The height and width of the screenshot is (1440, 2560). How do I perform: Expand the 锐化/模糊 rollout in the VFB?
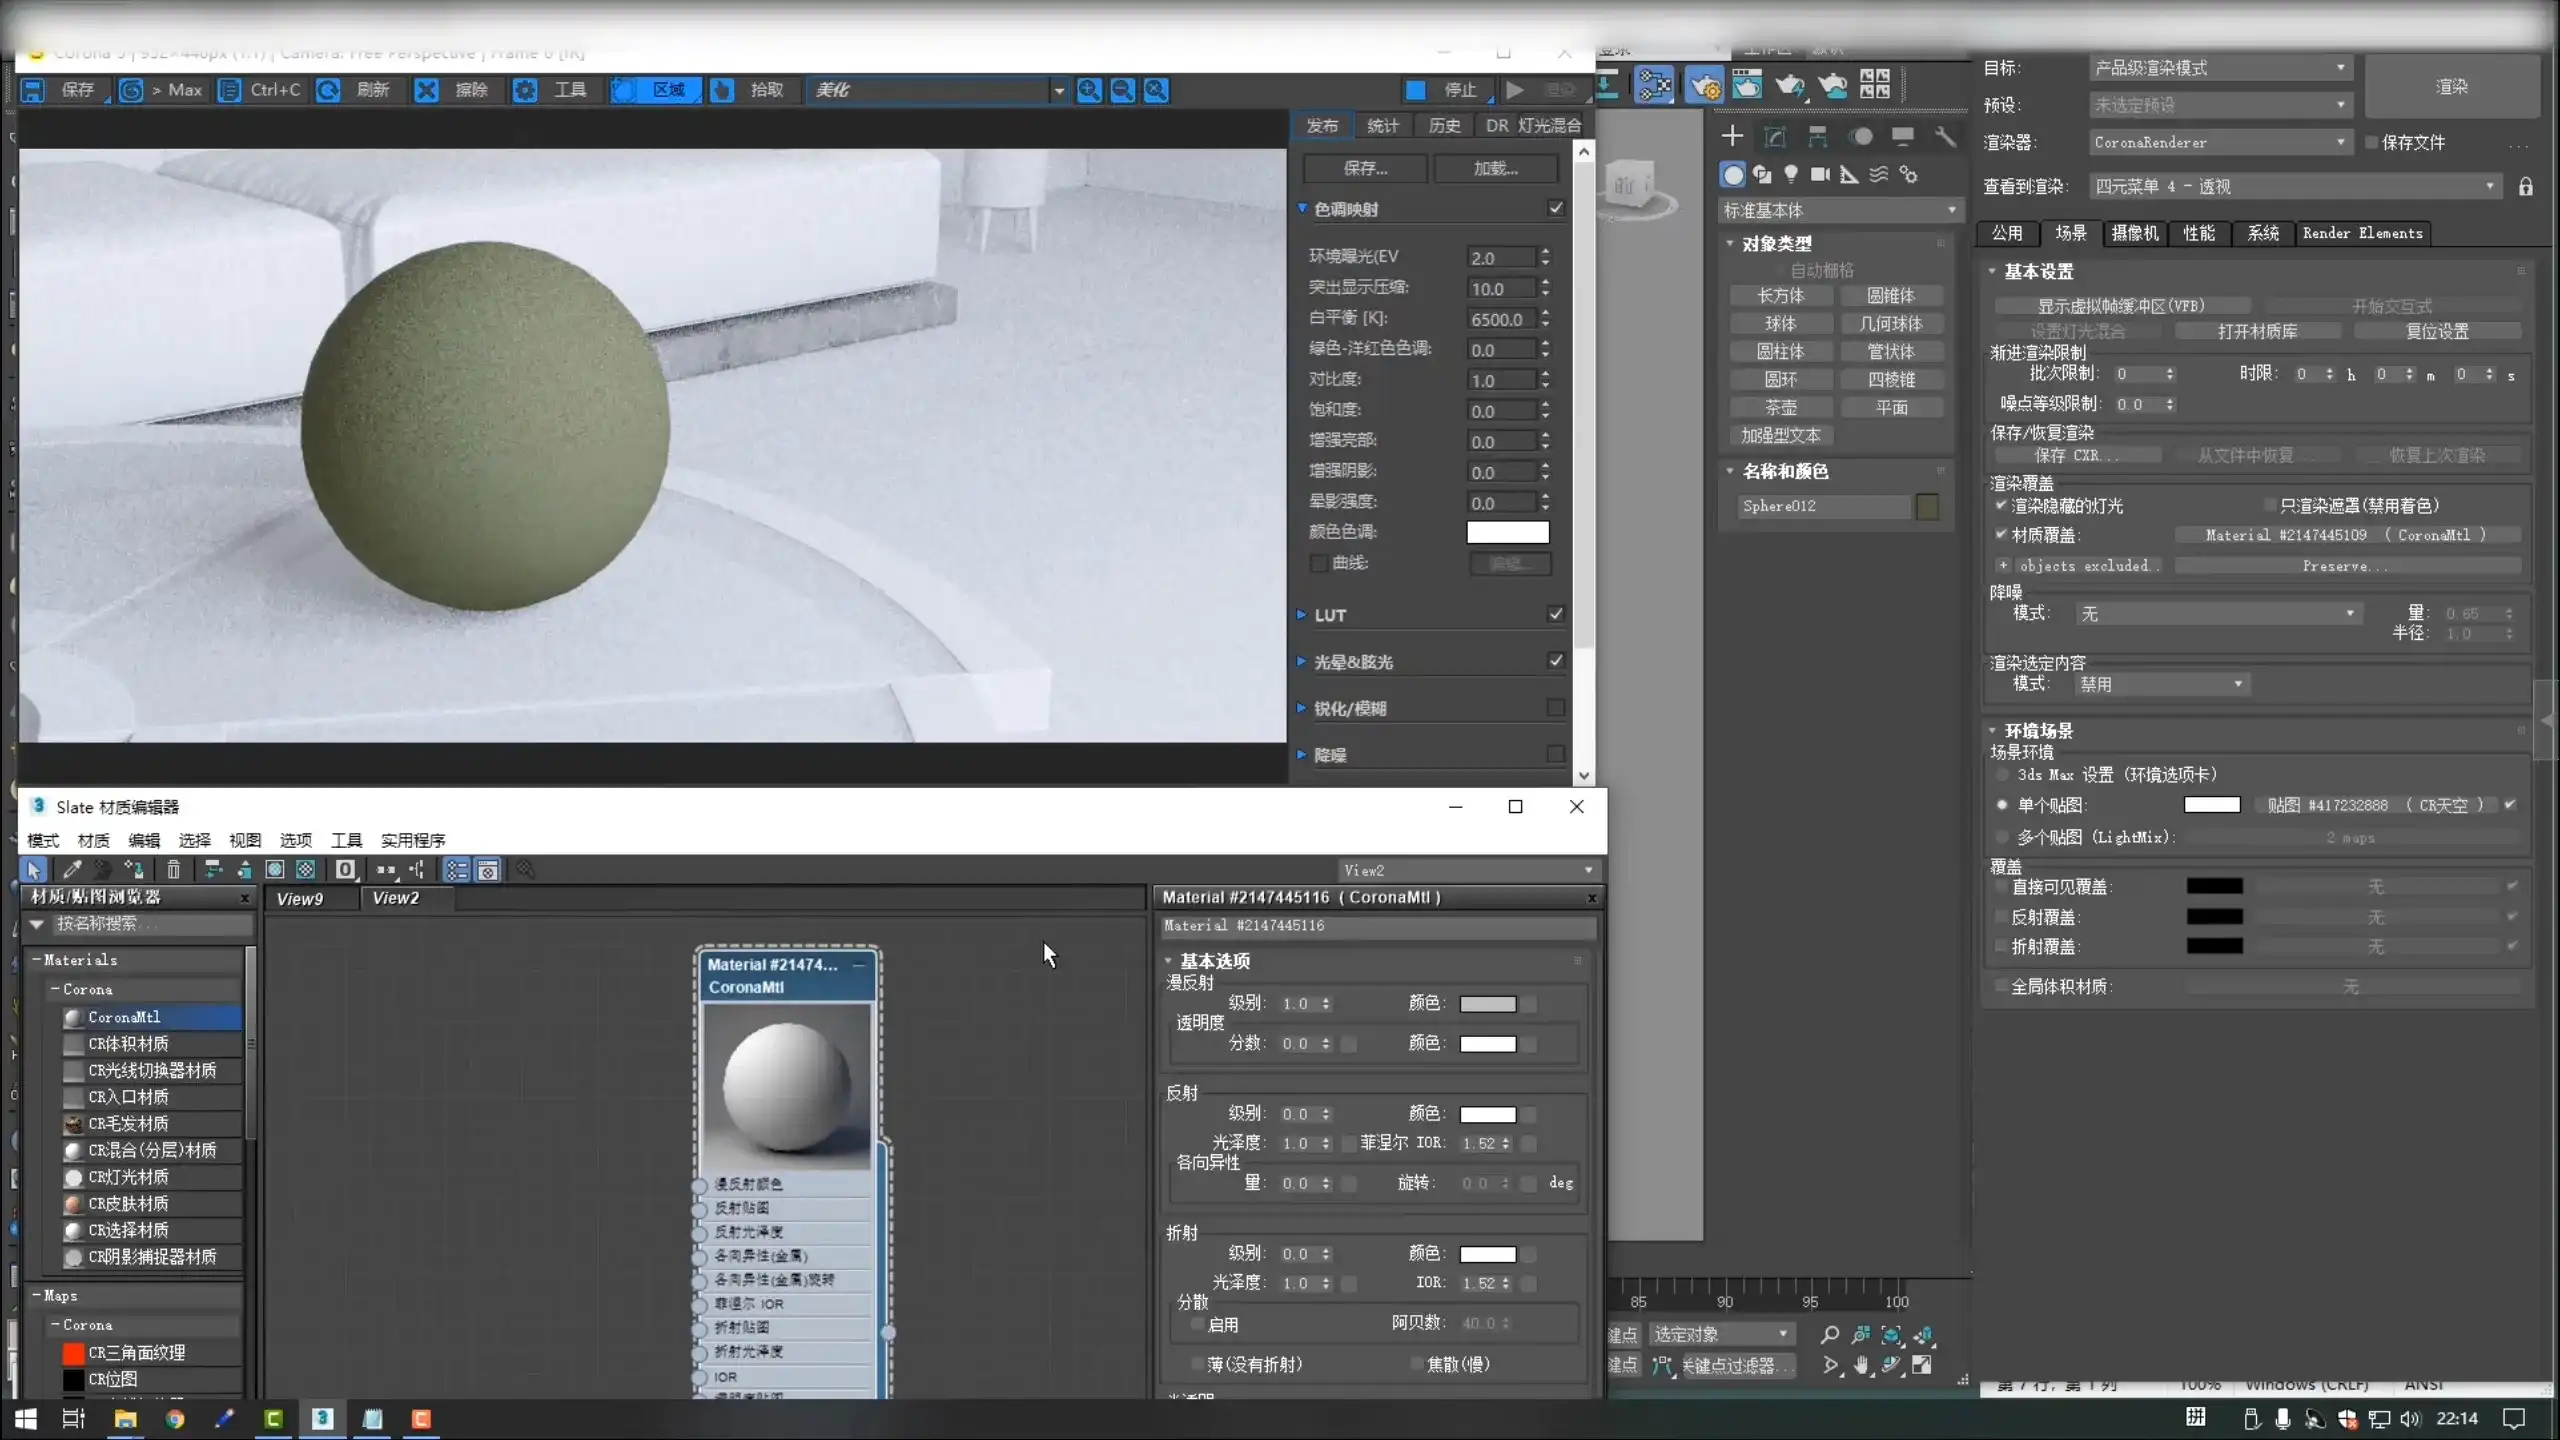1349,708
